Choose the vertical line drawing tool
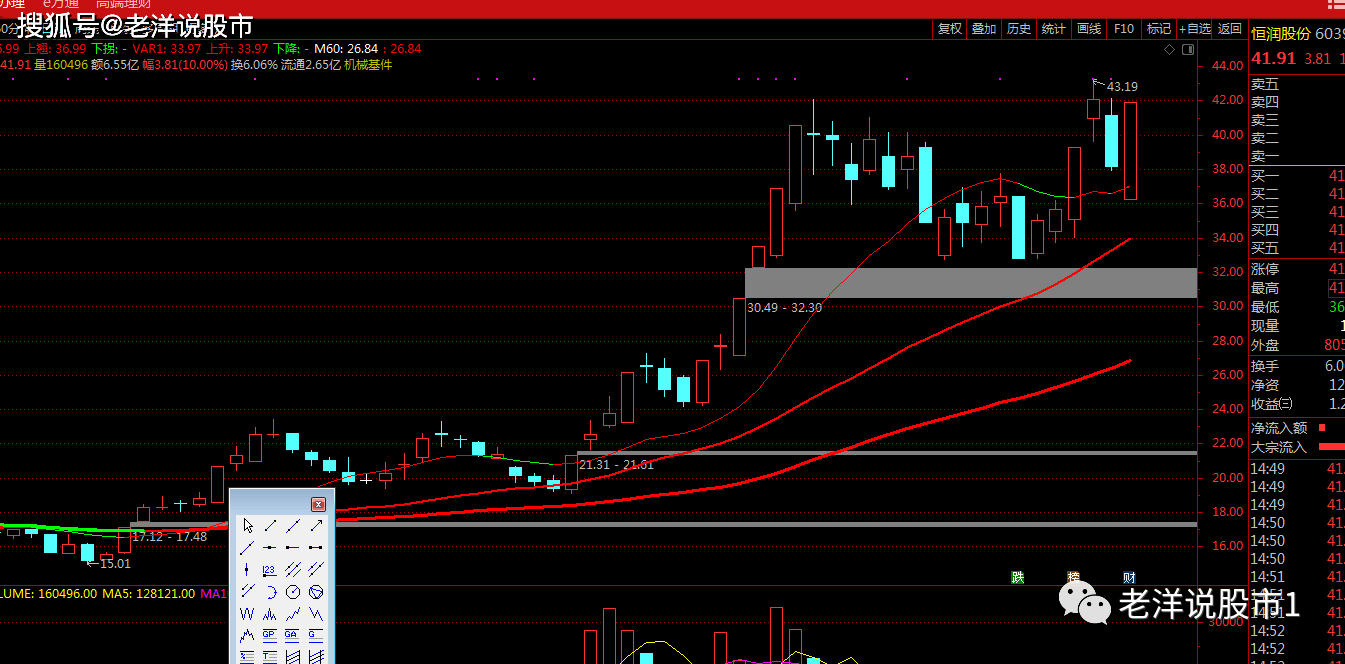Viewport: 1345px width, 664px height. click(x=247, y=569)
